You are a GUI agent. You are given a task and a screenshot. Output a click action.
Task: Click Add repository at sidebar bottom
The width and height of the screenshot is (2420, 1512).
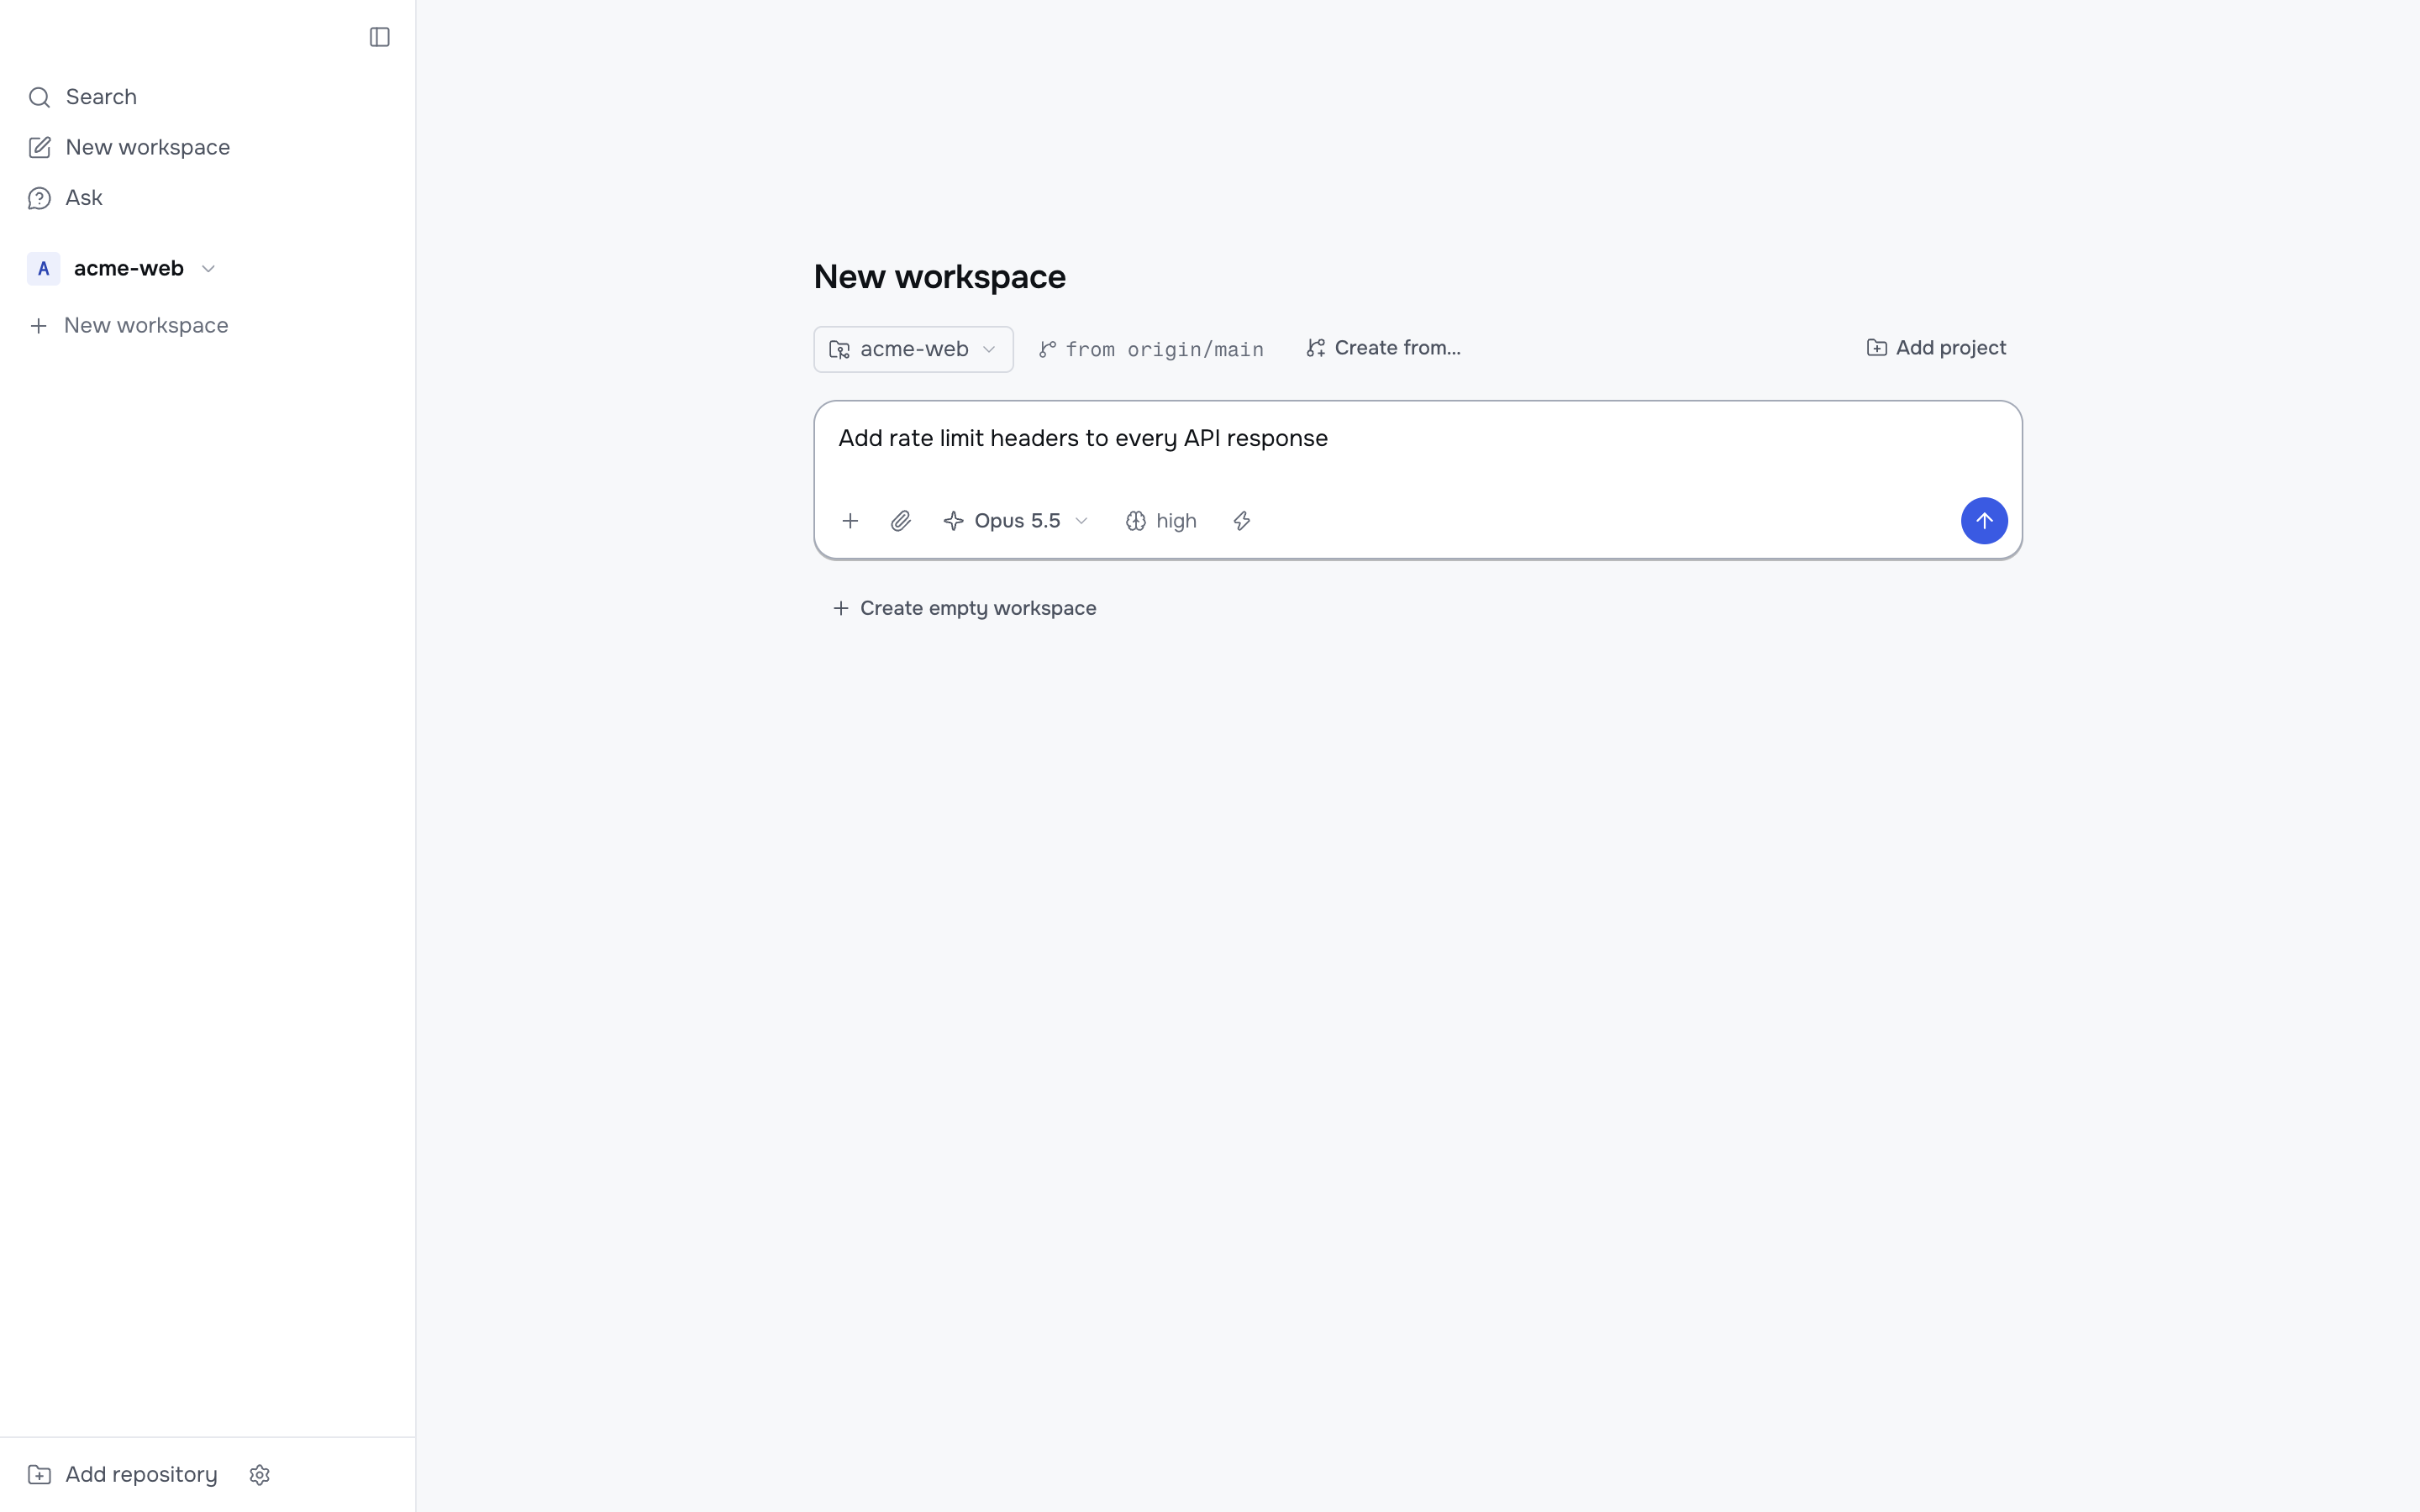[122, 1475]
